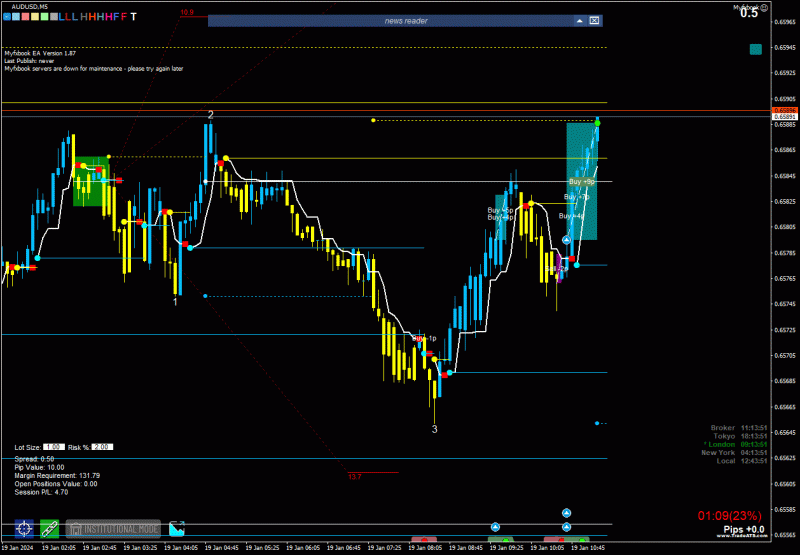
Task: Click the red candle timer 01:09(23%)
Action: [x=730, y=516]
